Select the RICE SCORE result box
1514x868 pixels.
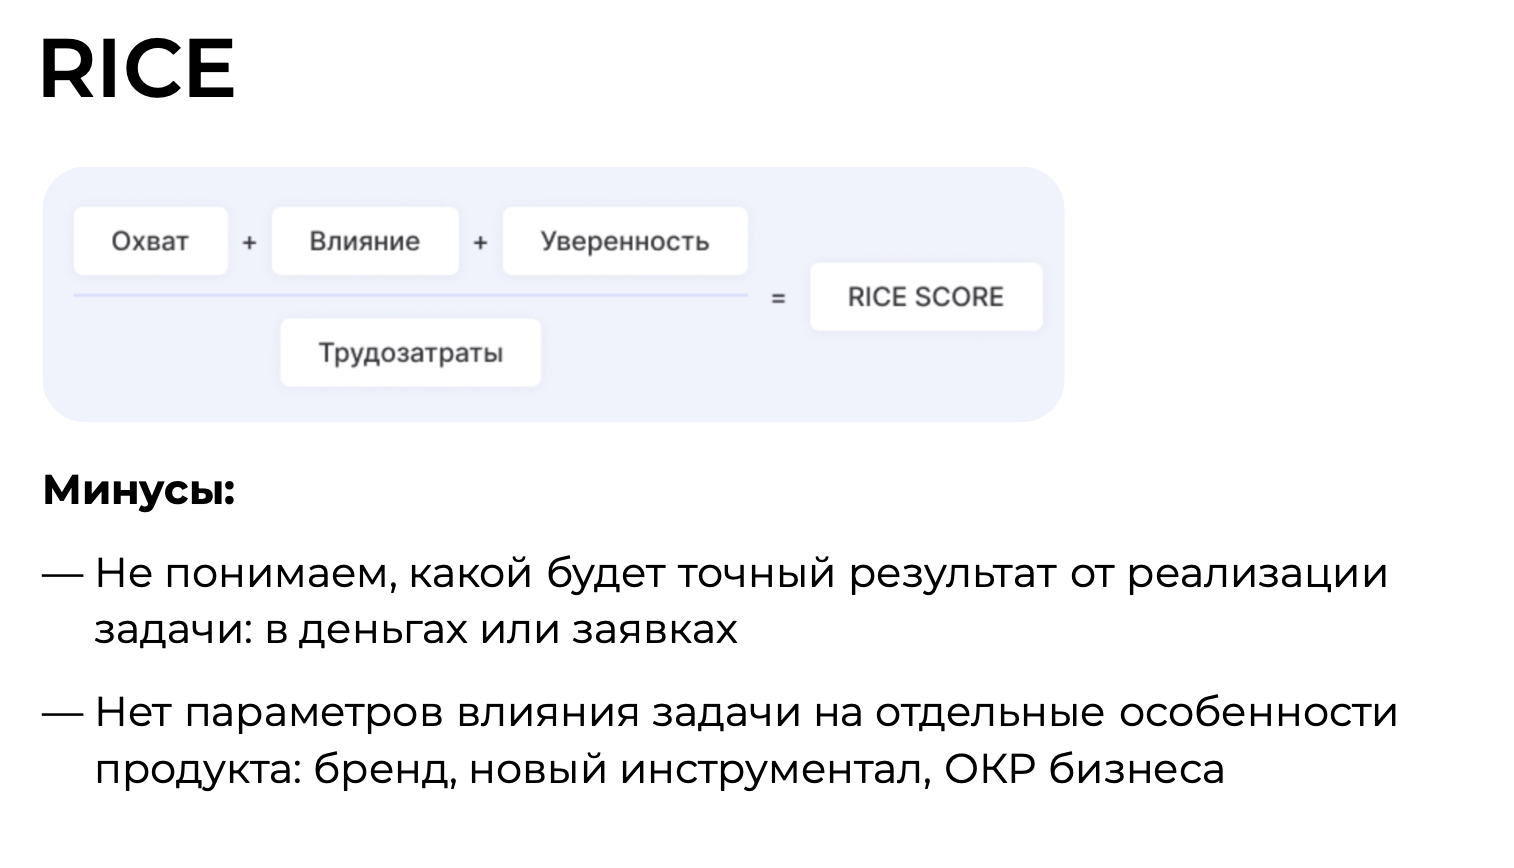pyautogui.click(x=926, y=297)
